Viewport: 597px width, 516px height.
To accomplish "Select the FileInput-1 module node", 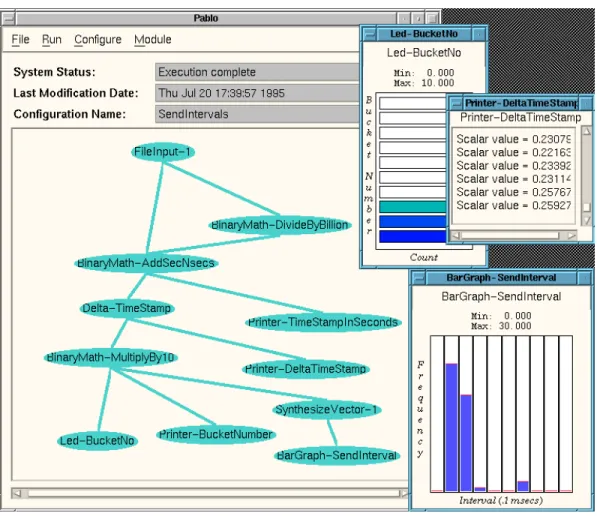I will pos(163,152).
